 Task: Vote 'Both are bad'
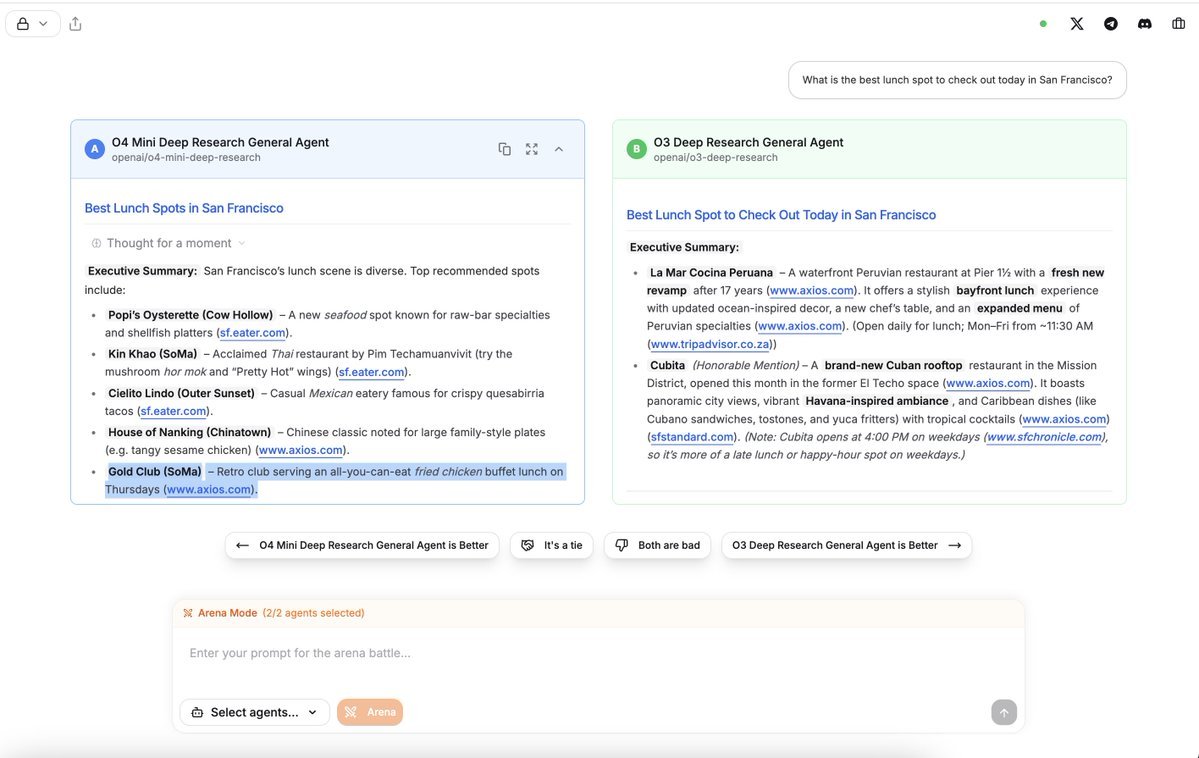(x=658, y=545)
